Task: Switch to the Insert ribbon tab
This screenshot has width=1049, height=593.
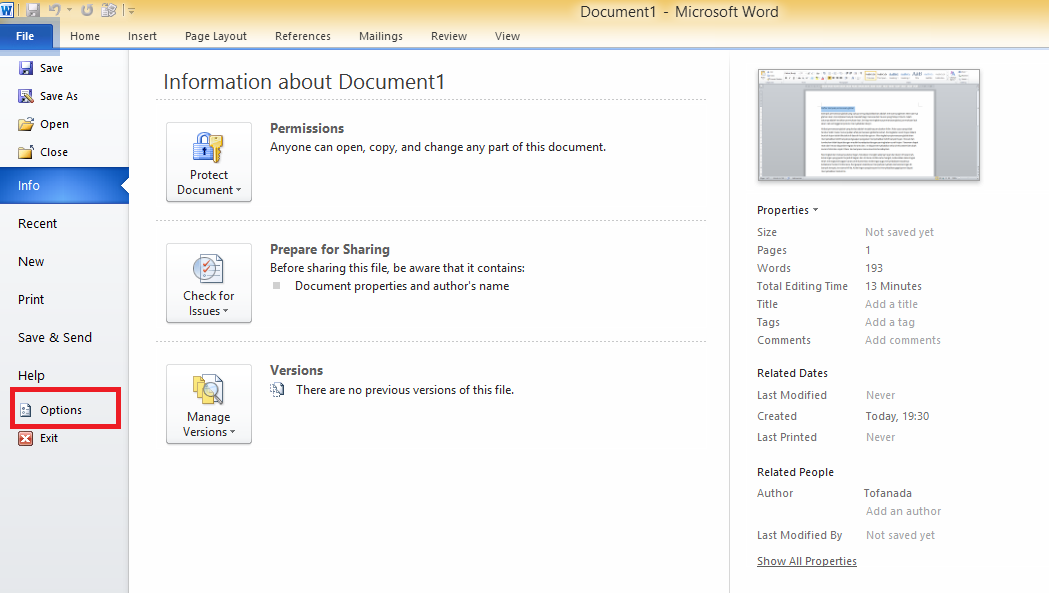Action: coord(142,36)
